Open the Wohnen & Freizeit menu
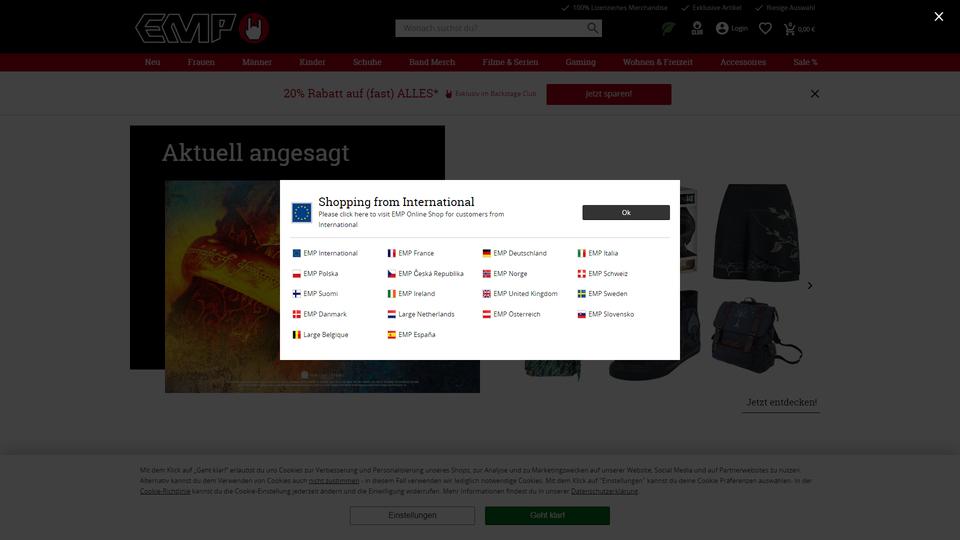The image size is (960, 540). 658,62
